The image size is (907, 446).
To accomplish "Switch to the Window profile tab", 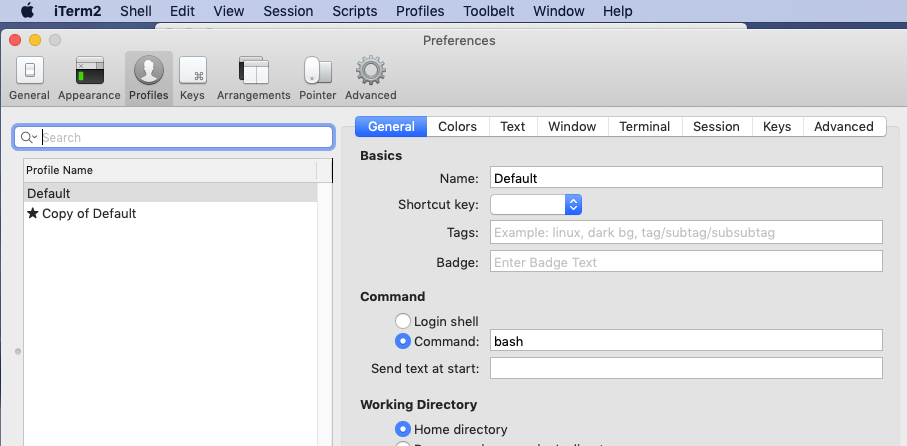I will click(572, 127).
